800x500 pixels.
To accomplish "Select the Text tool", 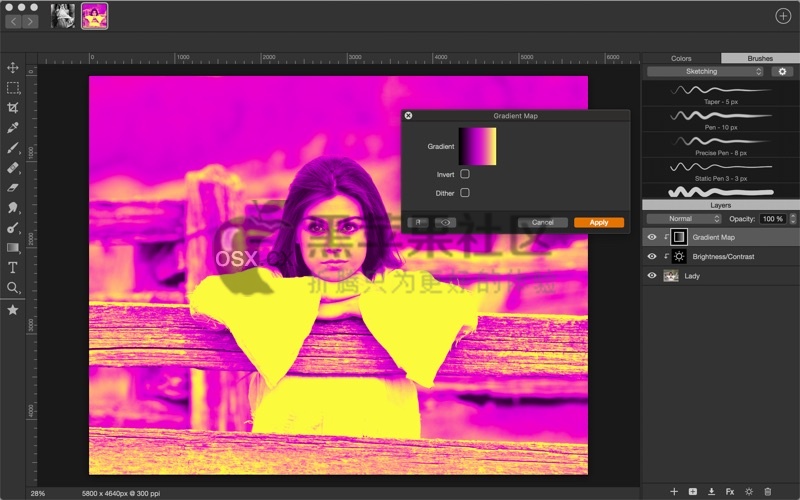I will 13,268.
